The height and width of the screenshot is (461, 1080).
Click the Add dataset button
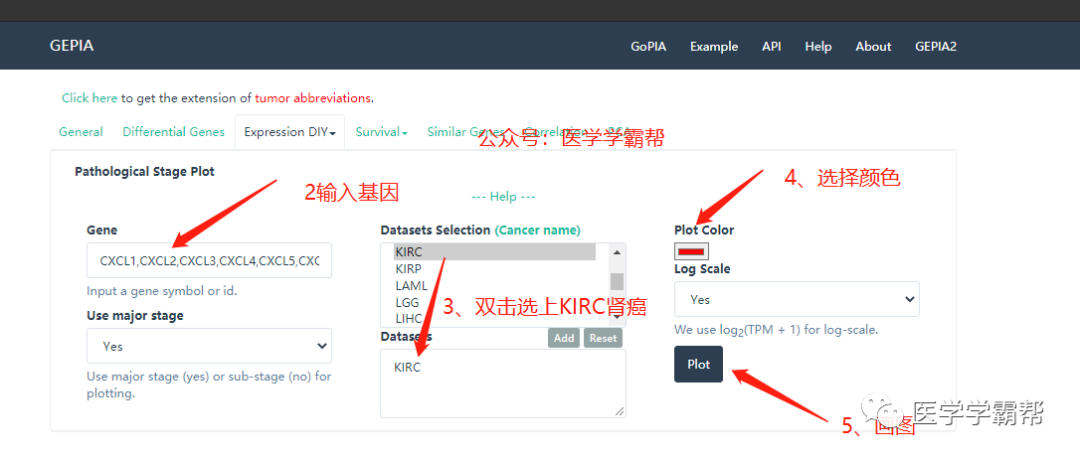coord(564,338)
